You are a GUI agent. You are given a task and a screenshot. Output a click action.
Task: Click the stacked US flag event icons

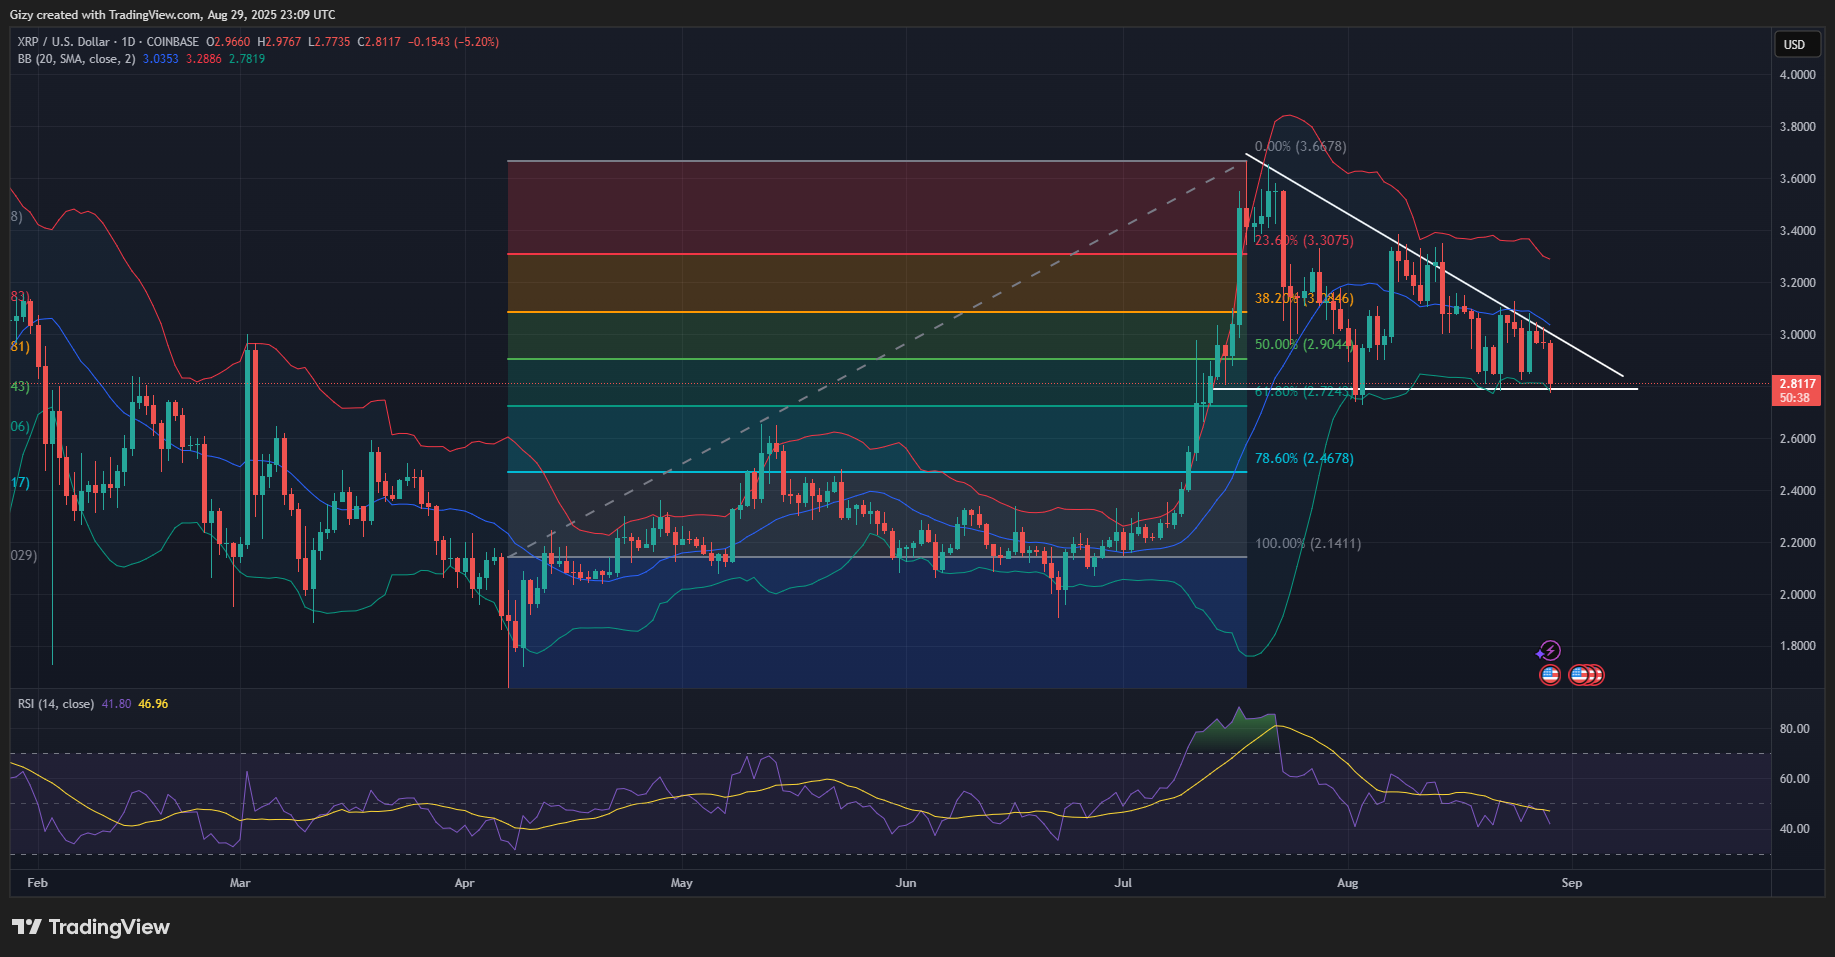pyautogui.click(x=1586, y=675)
